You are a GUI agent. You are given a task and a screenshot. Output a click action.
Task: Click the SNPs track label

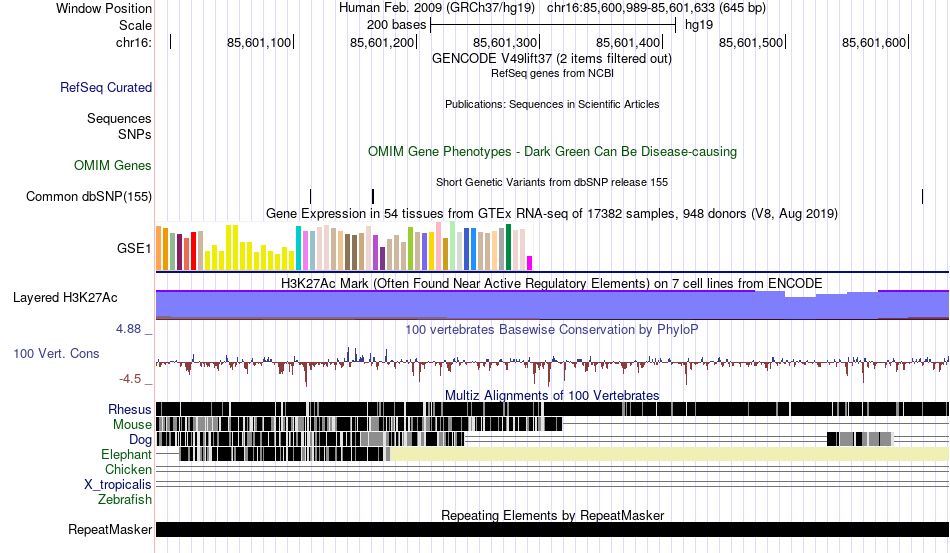tap(135, 134)
